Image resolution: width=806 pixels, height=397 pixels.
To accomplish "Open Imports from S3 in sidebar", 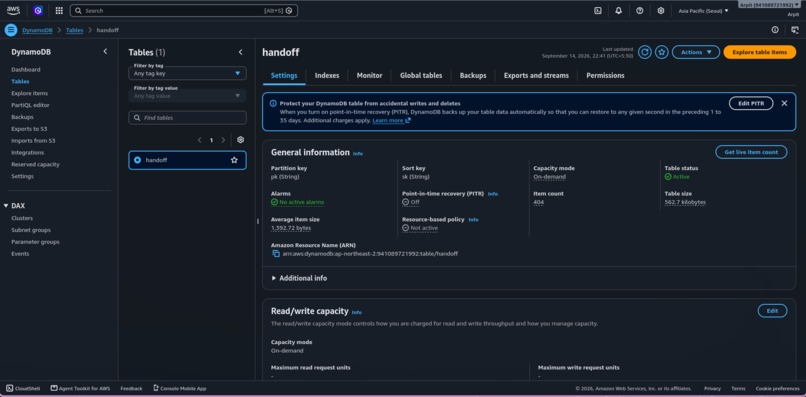I will tap(33, 140).
